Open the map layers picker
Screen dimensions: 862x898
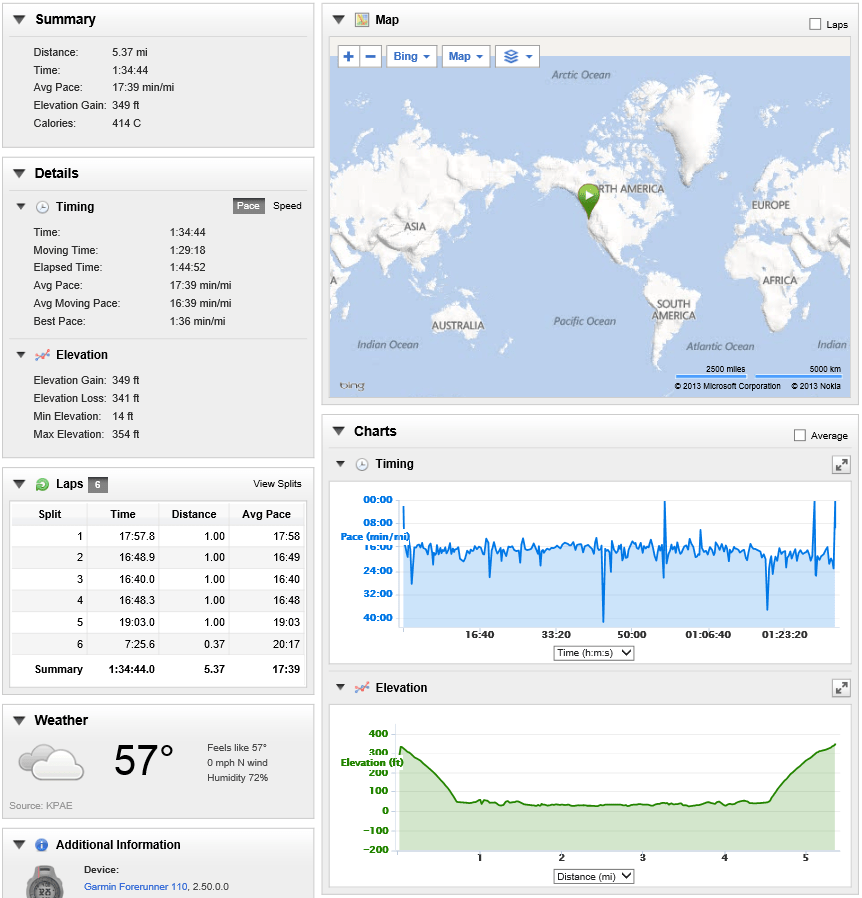(517, 56)
